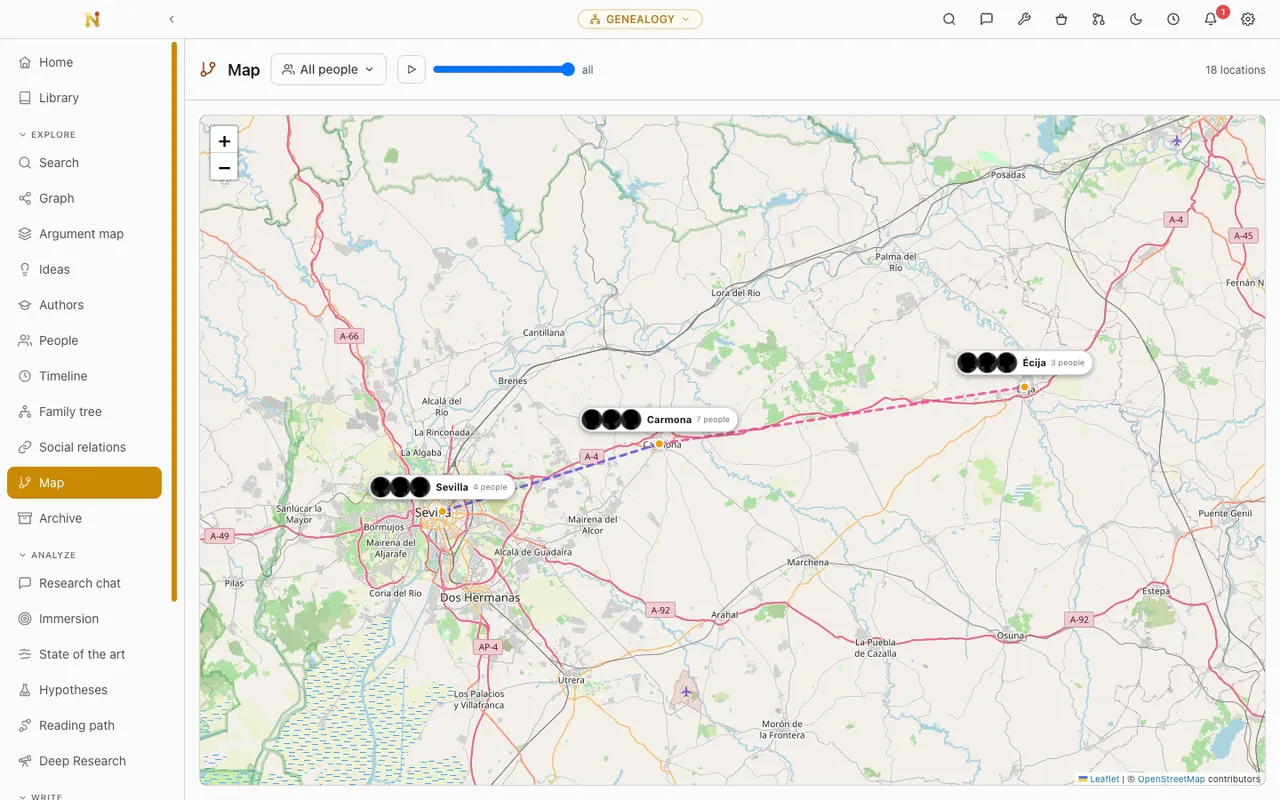Open Authors page
1280x800 pixels.
[84, 305]
